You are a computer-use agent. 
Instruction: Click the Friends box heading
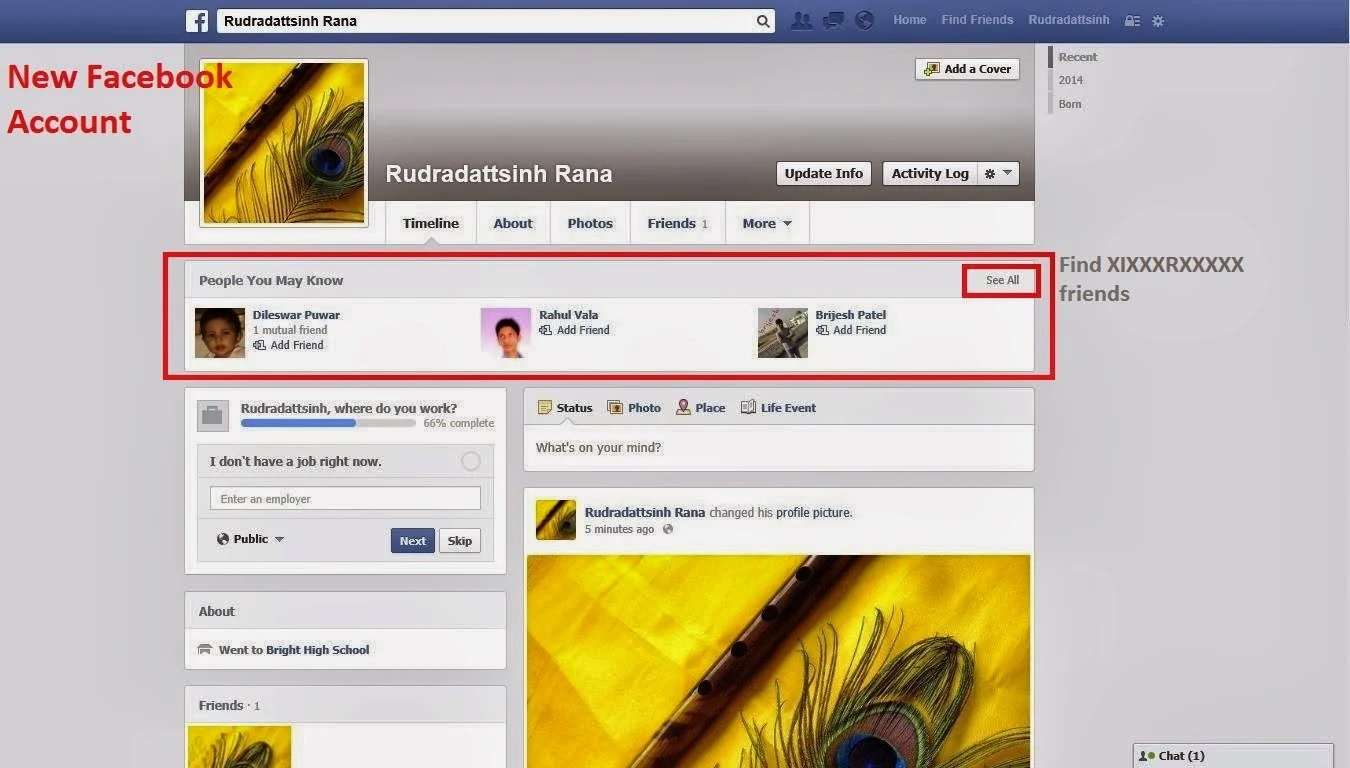tap(221, 706)
